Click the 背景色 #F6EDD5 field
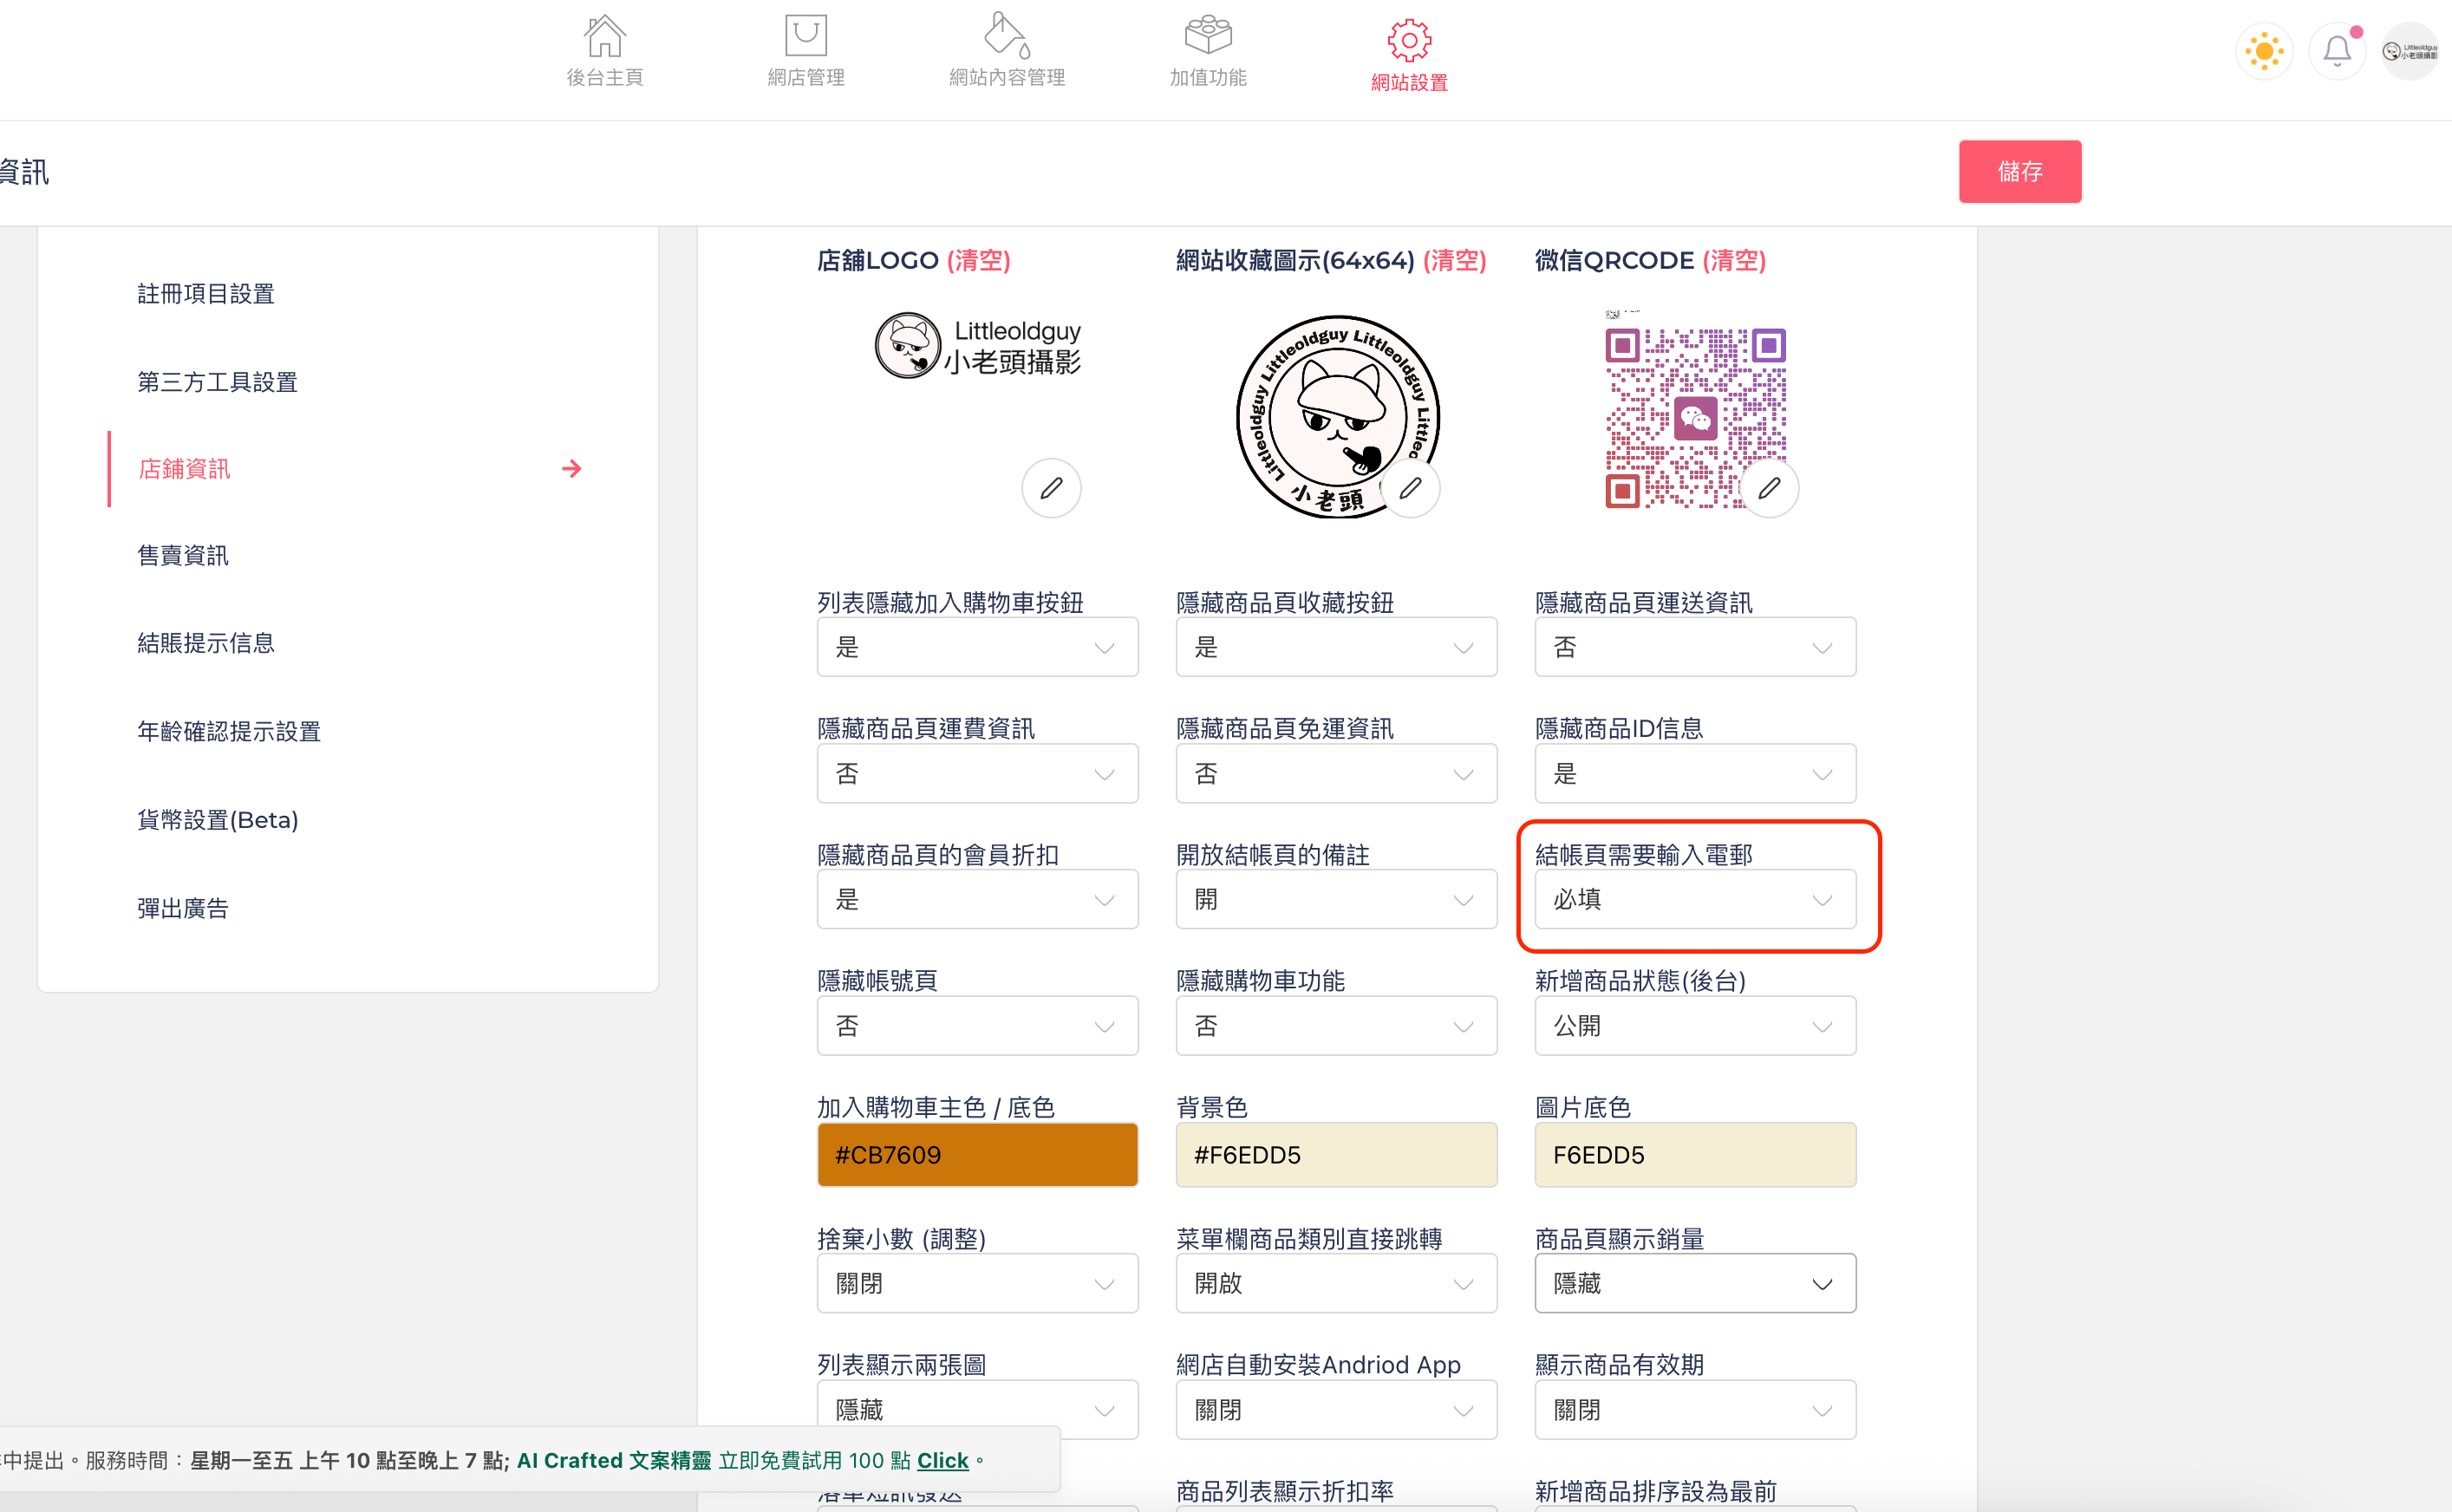Screen dimensions: 2452x1512 coord(1335,1155)
